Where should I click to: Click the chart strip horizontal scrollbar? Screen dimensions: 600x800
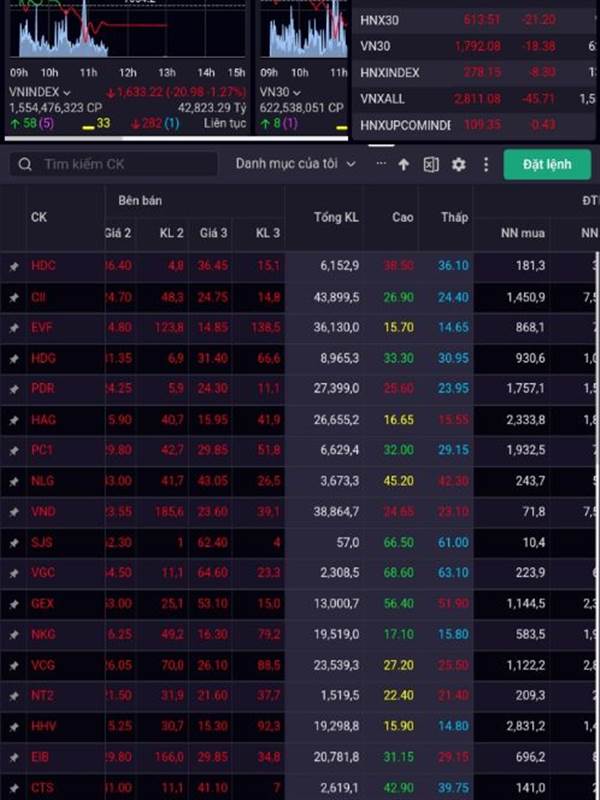click(176, 138)
